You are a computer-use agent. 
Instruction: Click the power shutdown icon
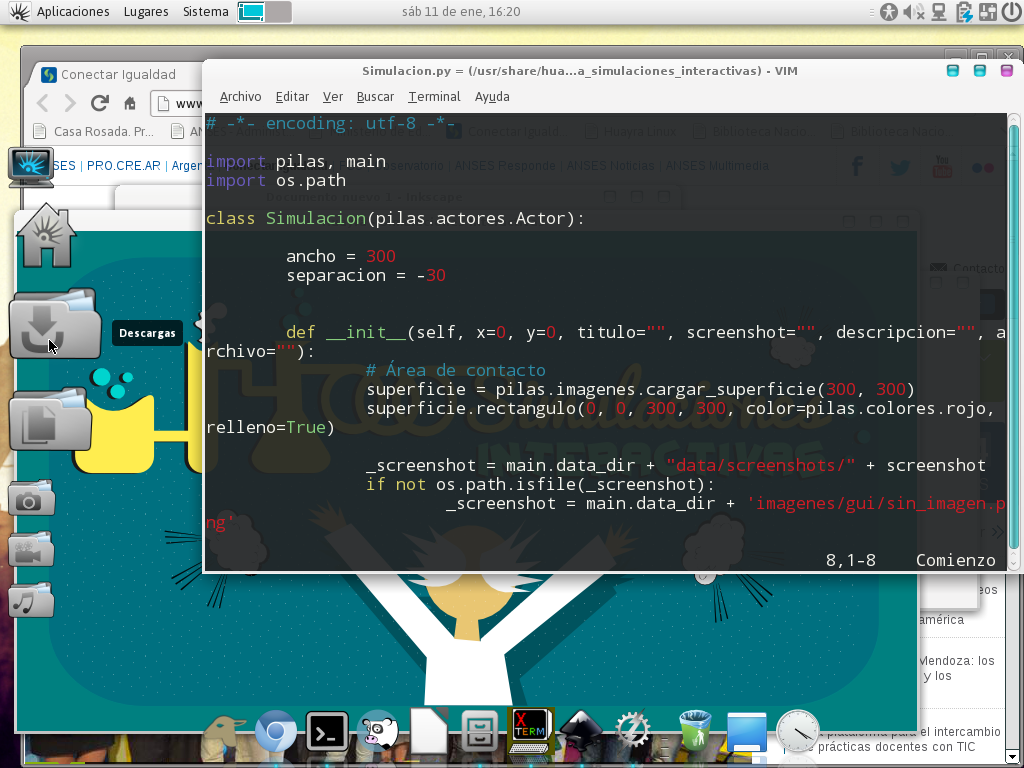click(x=1011, y=12)
